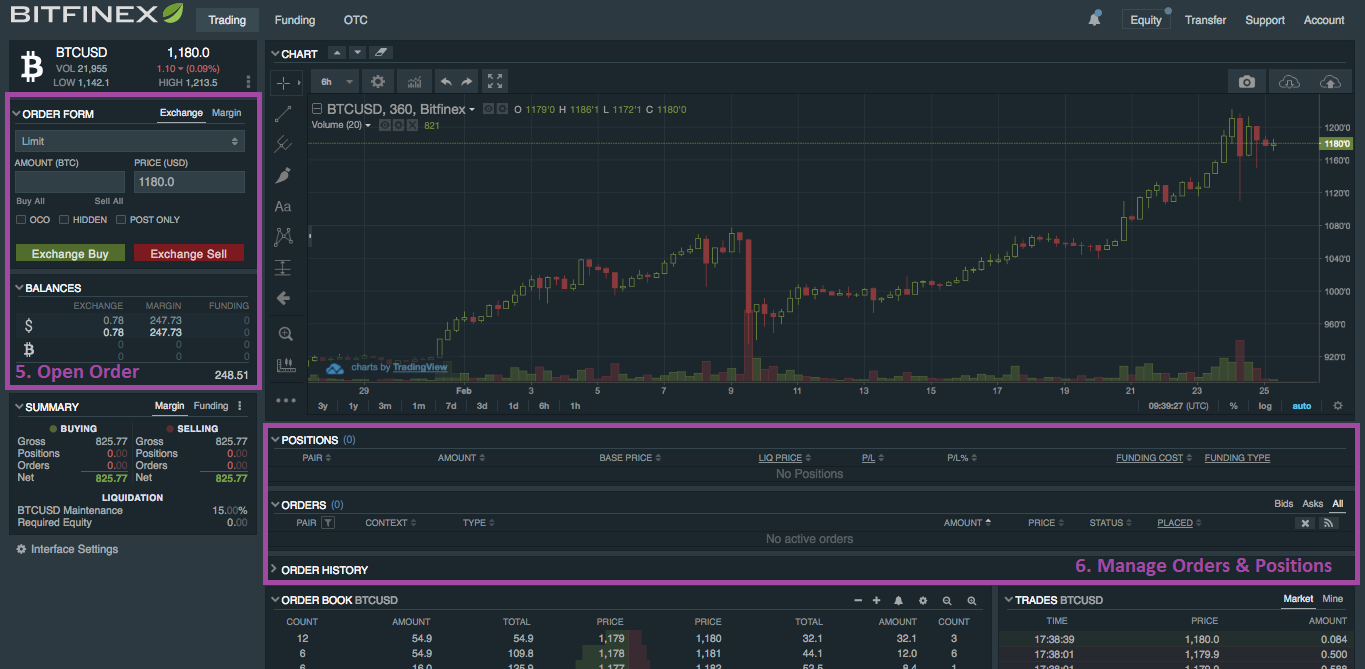Toggle Volume indicator visibility eye
The image size is (1365, 669).
click(384, 125)
